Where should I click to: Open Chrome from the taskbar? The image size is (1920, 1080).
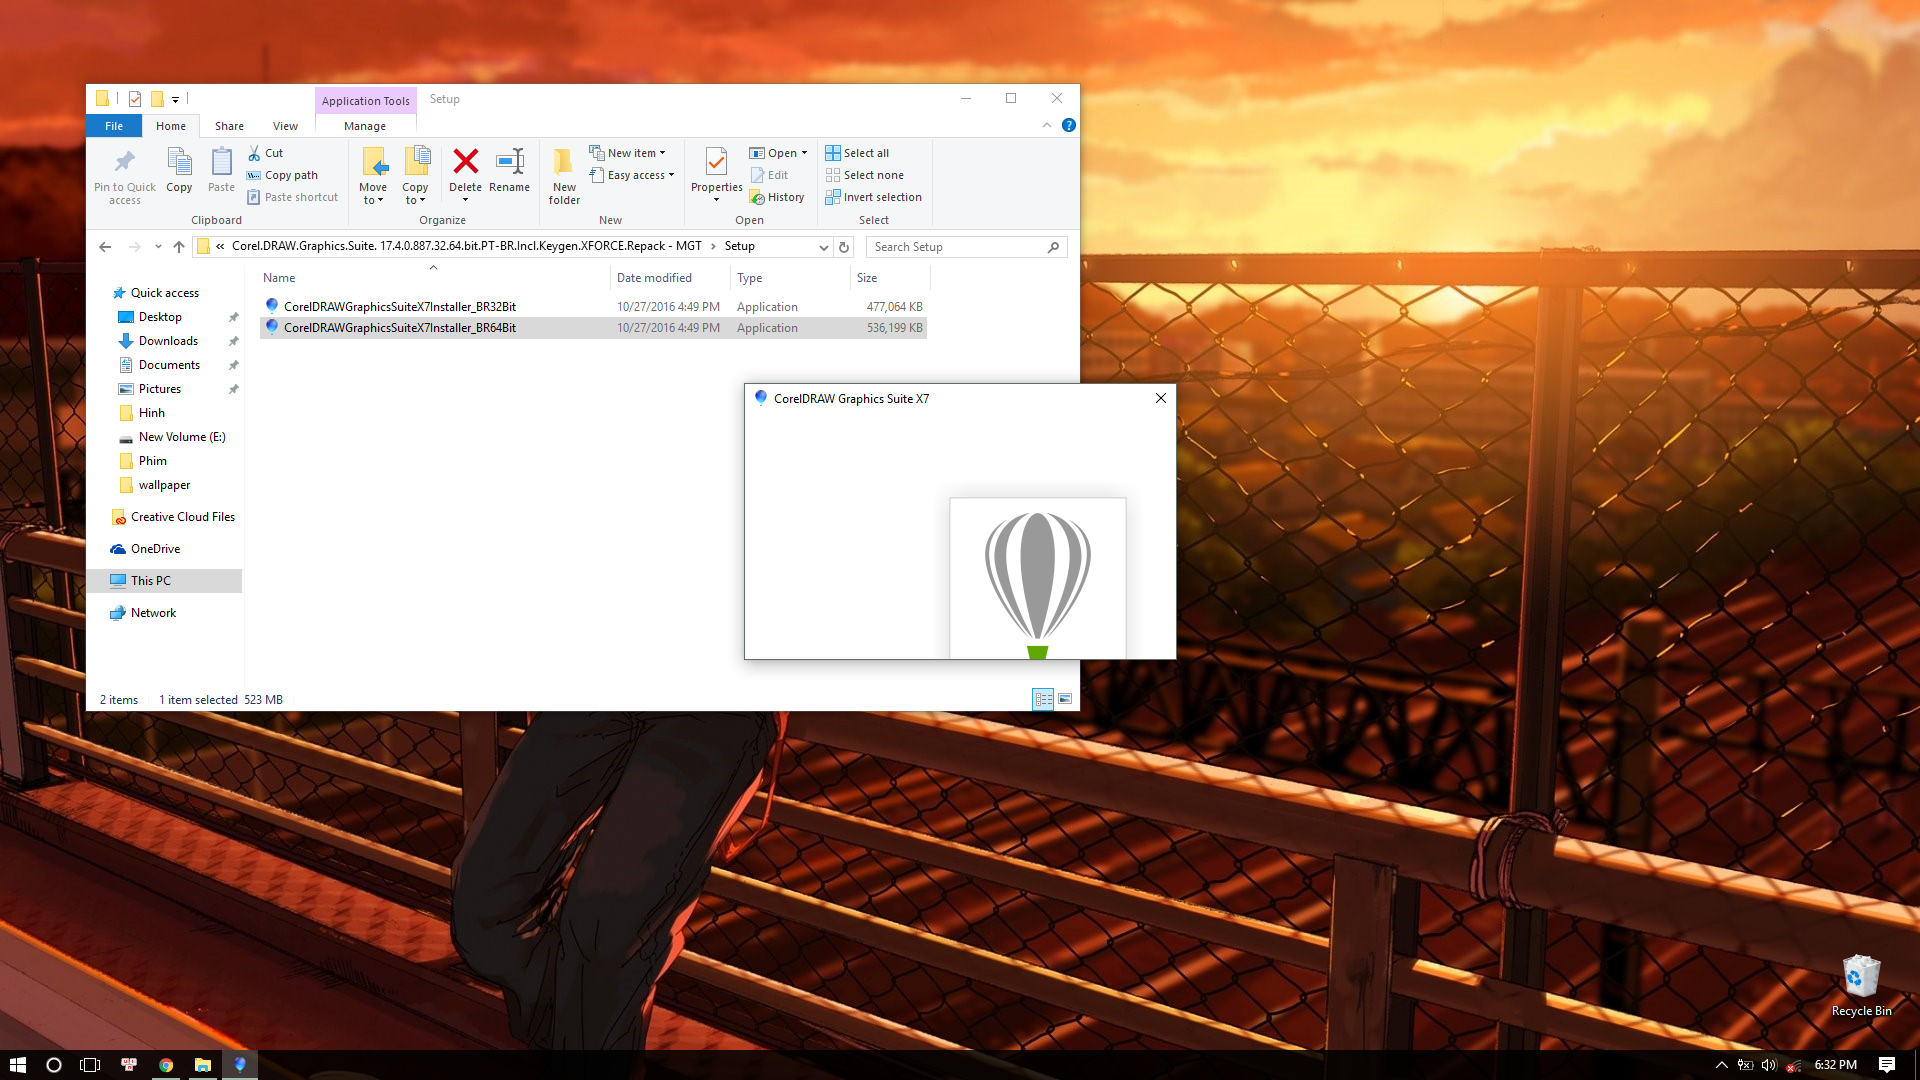166,1065
